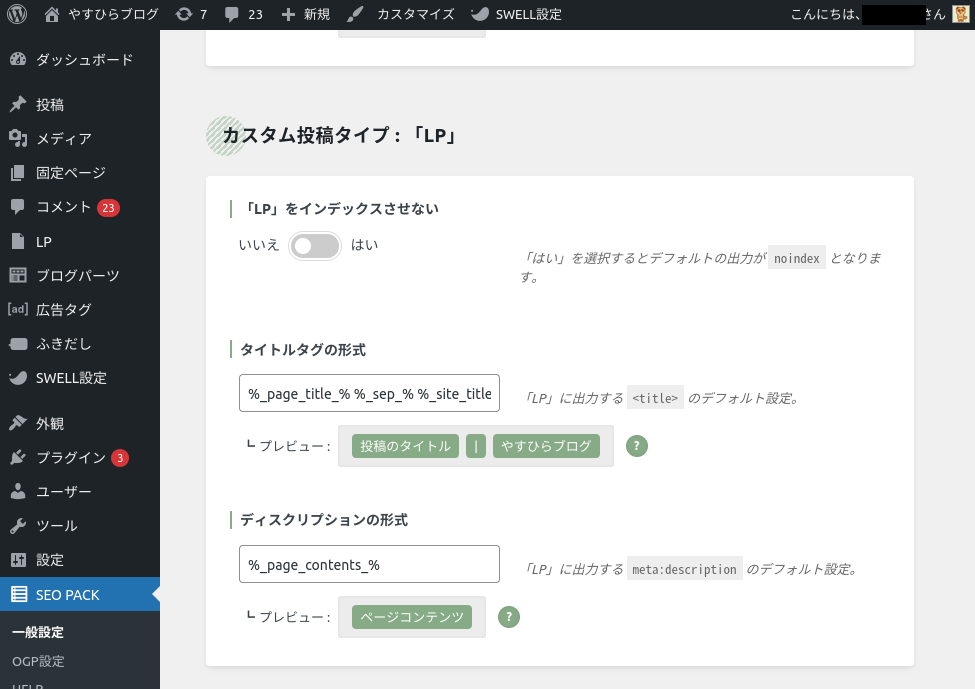Open the ダッシュボード sidebar item
Screen dimensions: 975x689
coord(84,60)
